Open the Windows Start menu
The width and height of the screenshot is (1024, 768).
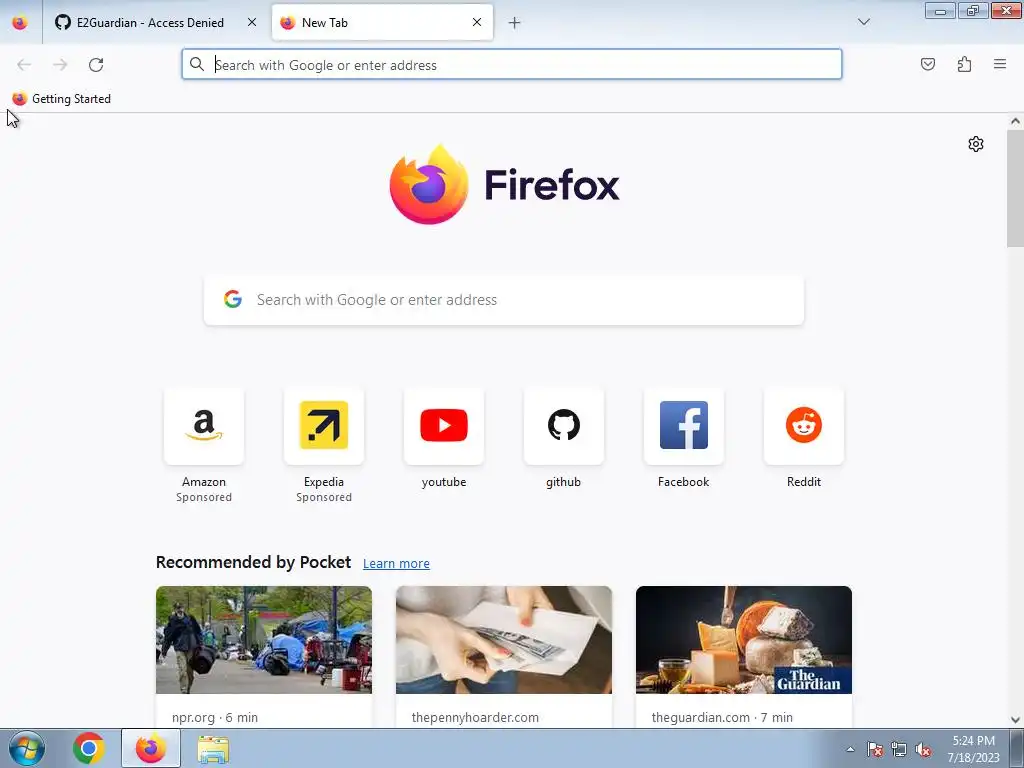(x=26, y=748)
